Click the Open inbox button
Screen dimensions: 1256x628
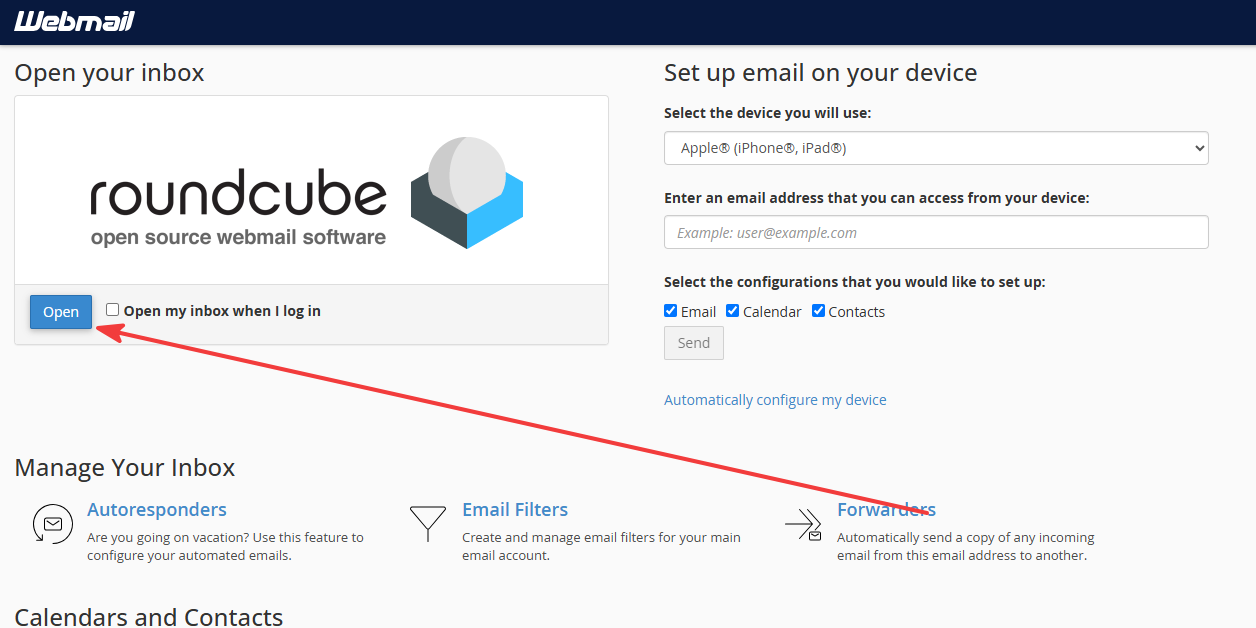coord(61,312)
